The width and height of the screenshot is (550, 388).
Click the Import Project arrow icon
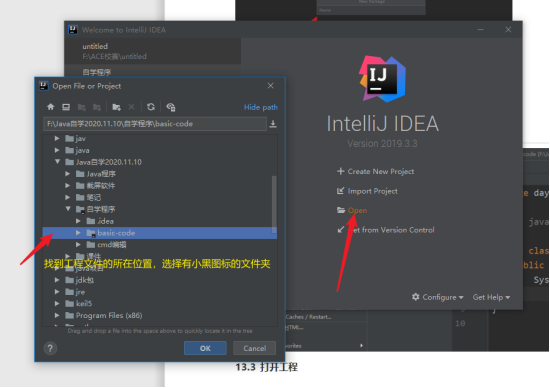[x=340, y=191]
